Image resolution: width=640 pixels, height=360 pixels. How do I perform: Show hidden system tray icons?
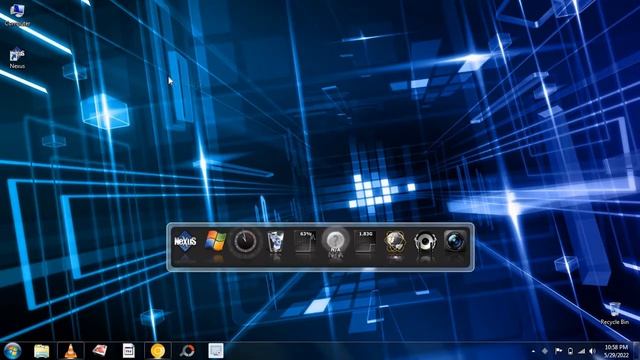click(533, 351)
